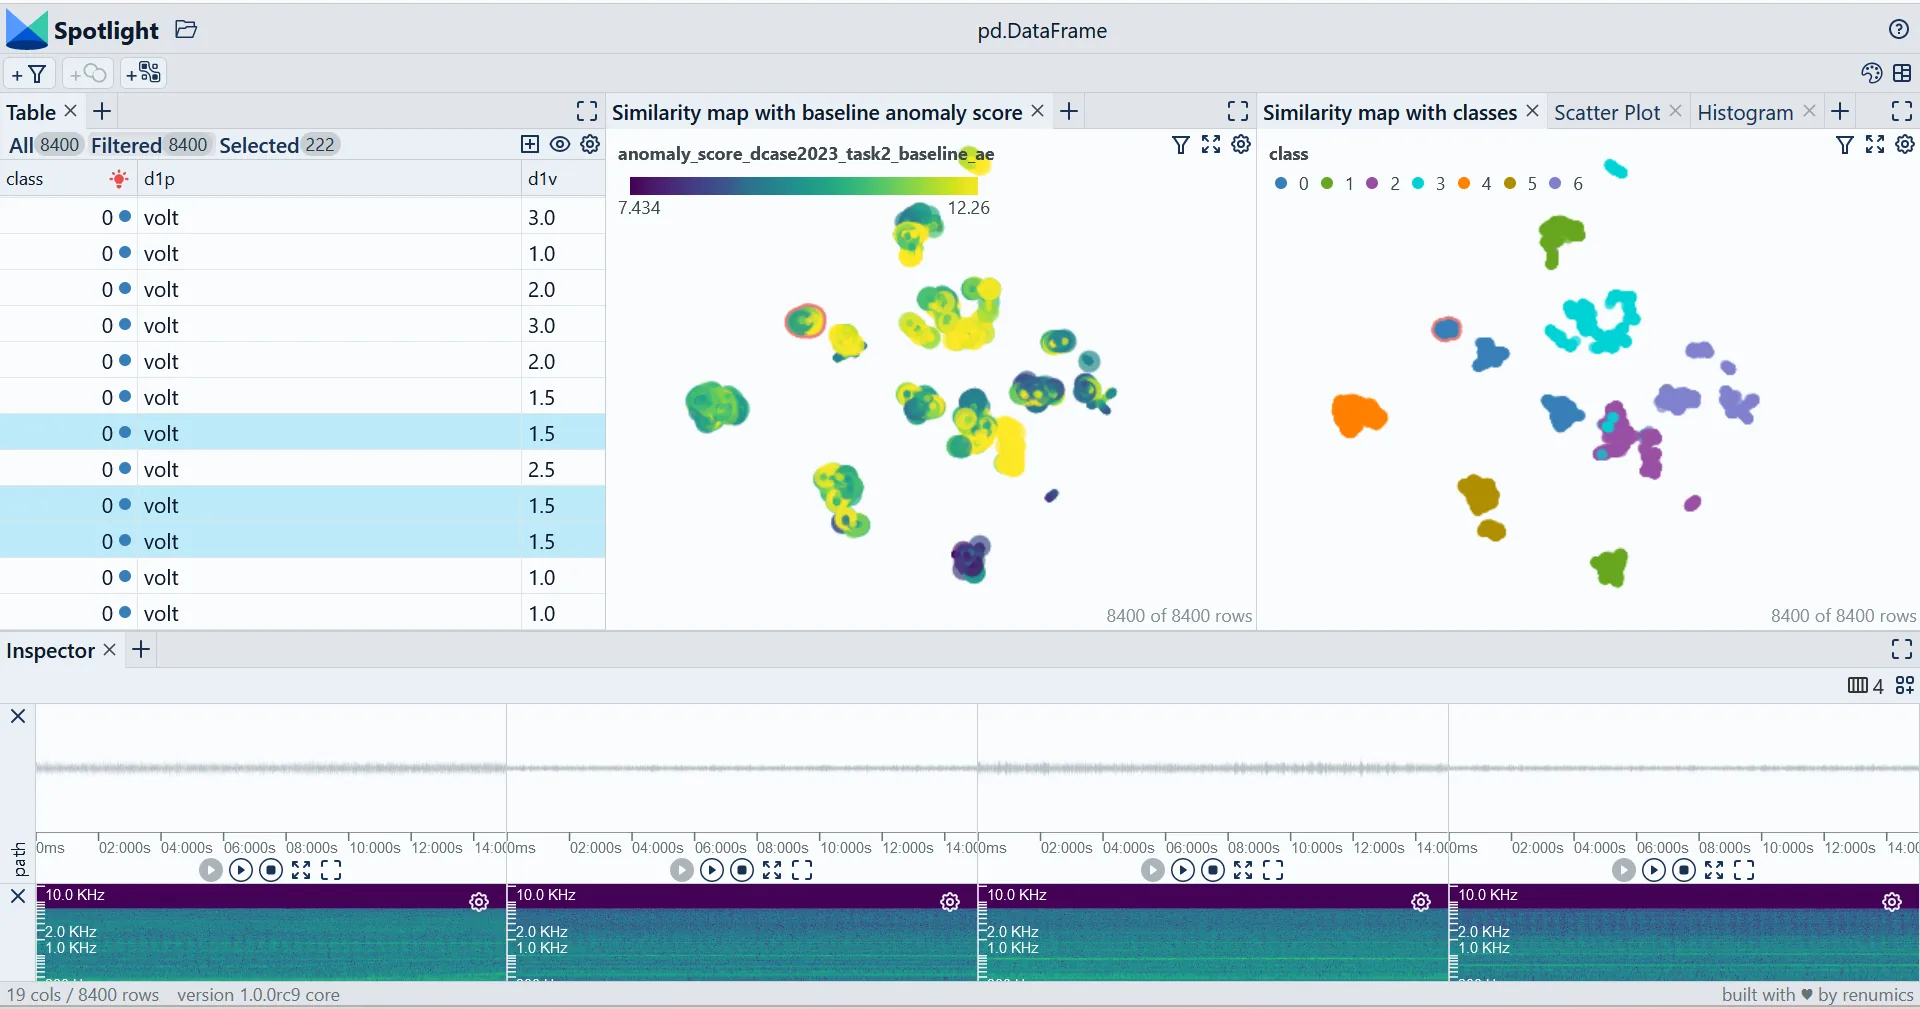Close the Scatter Plot tab
Image resolution: width=1920 pixels, height=1009 pixels.
(x=1676, y=111)
